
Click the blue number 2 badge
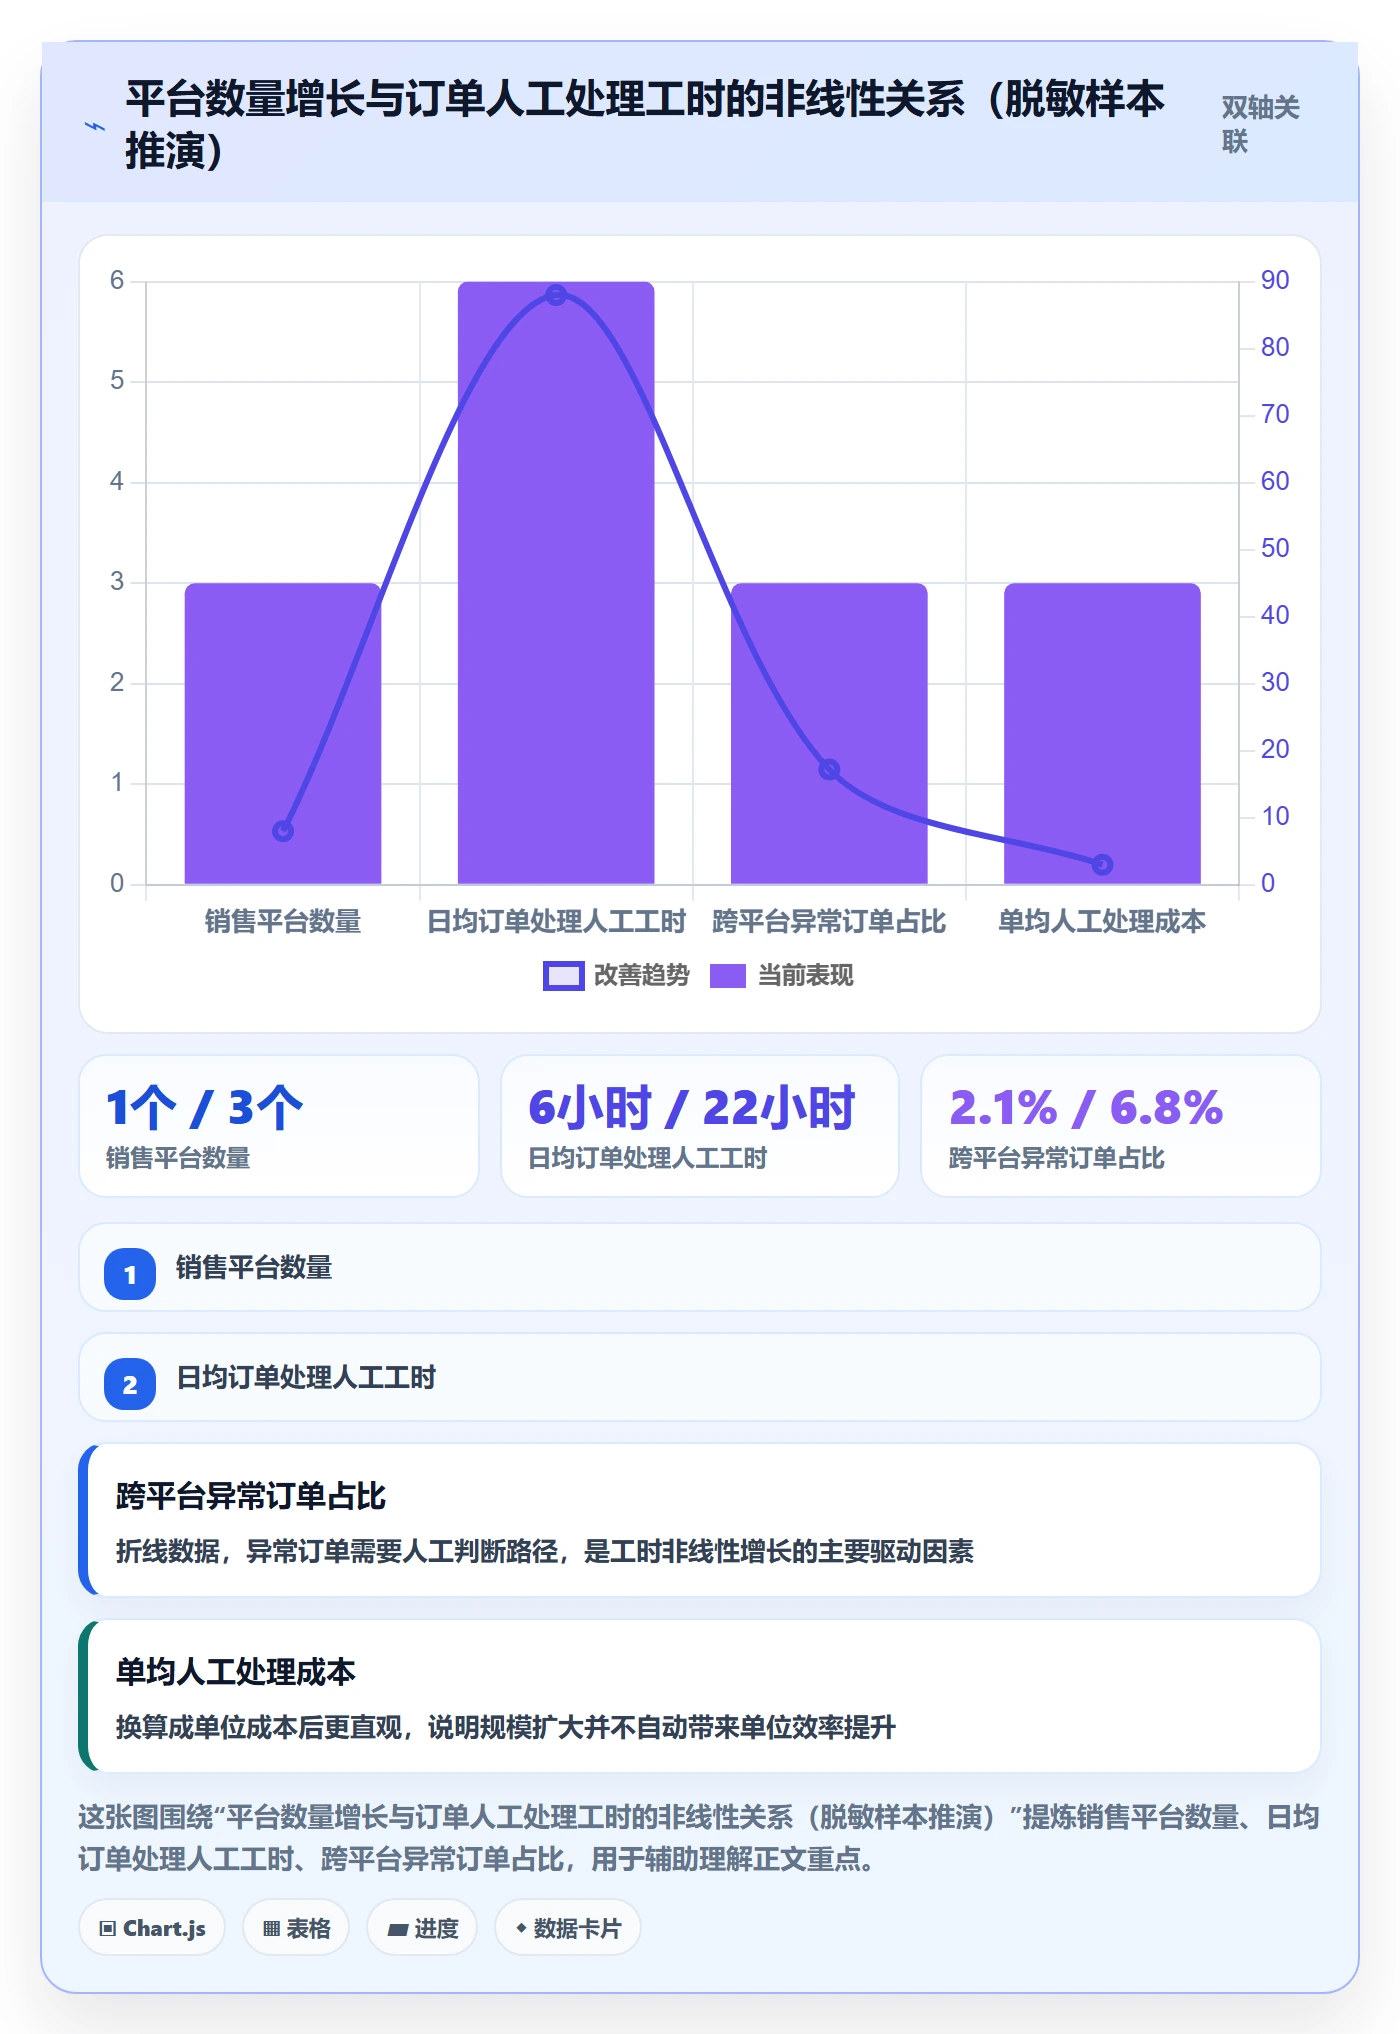point(130,1384)
